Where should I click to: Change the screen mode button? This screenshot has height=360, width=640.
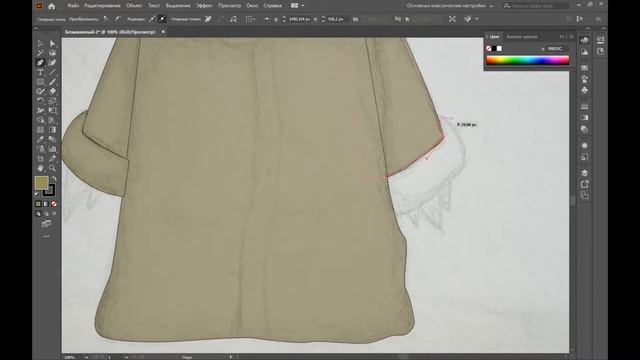tap(46, 224)
